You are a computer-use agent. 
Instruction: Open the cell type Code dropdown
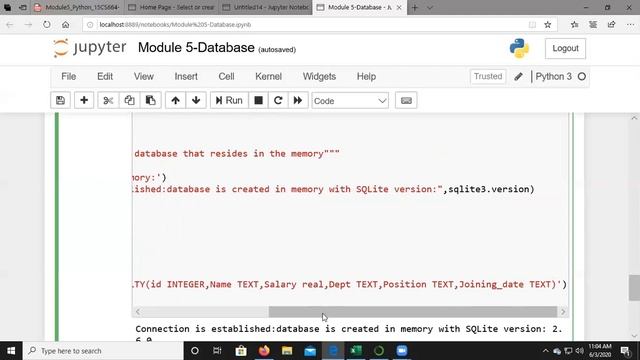pos(350,101)
